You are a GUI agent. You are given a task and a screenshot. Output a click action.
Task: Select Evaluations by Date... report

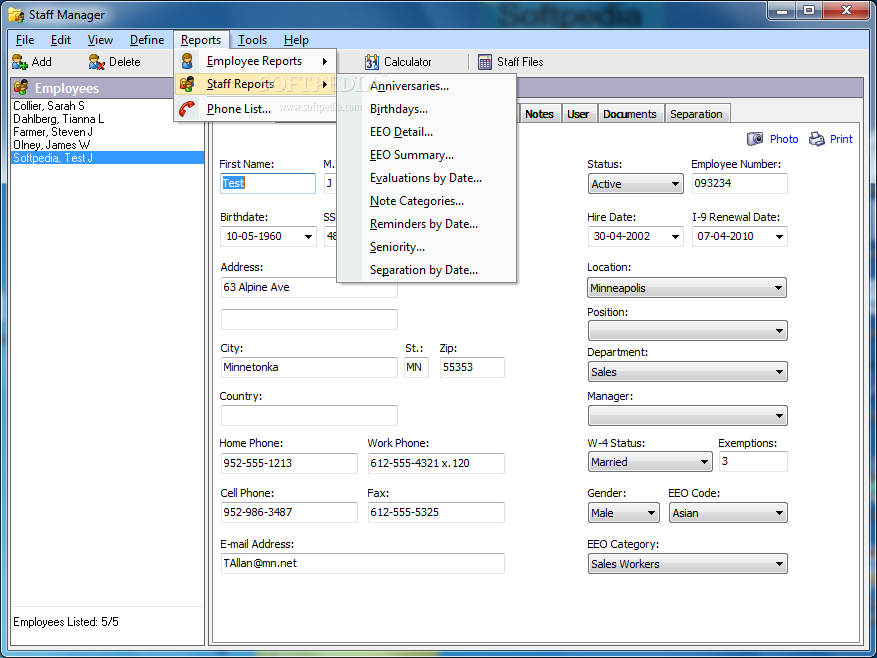tap(426, 178)
